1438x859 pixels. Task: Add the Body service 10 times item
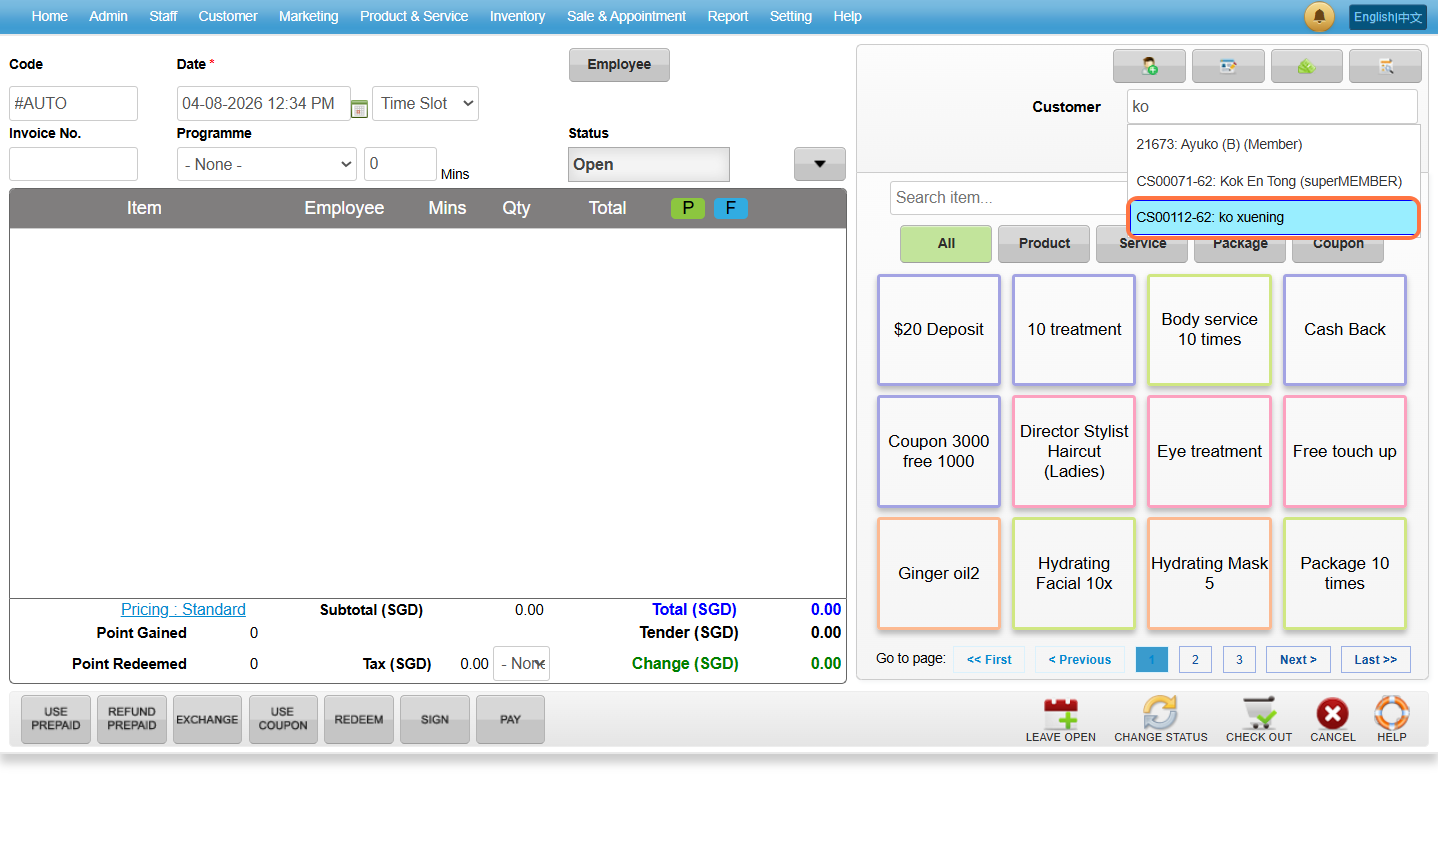click(x=1210, y=330)
